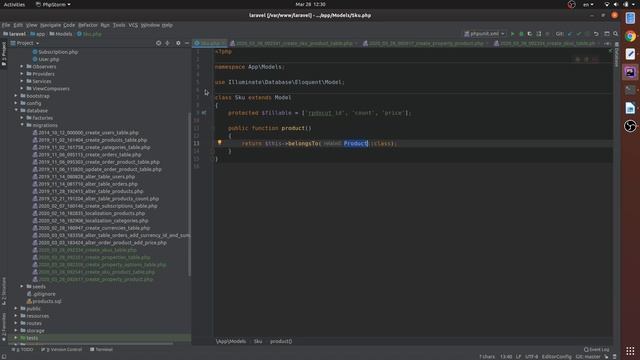This screenshot has height=360, width=640.
Task: Open the Show Applications grid in the dock
Action: [x=630, y=351]
